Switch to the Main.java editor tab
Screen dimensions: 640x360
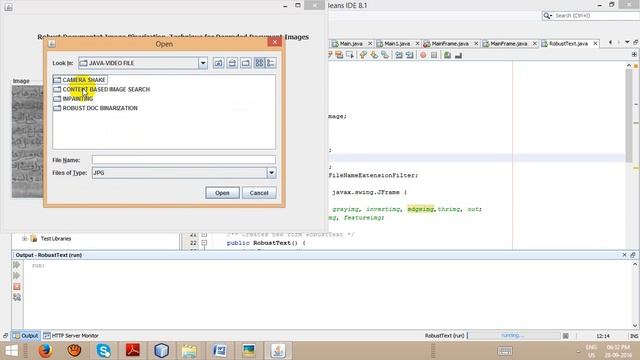pos(351,43)
